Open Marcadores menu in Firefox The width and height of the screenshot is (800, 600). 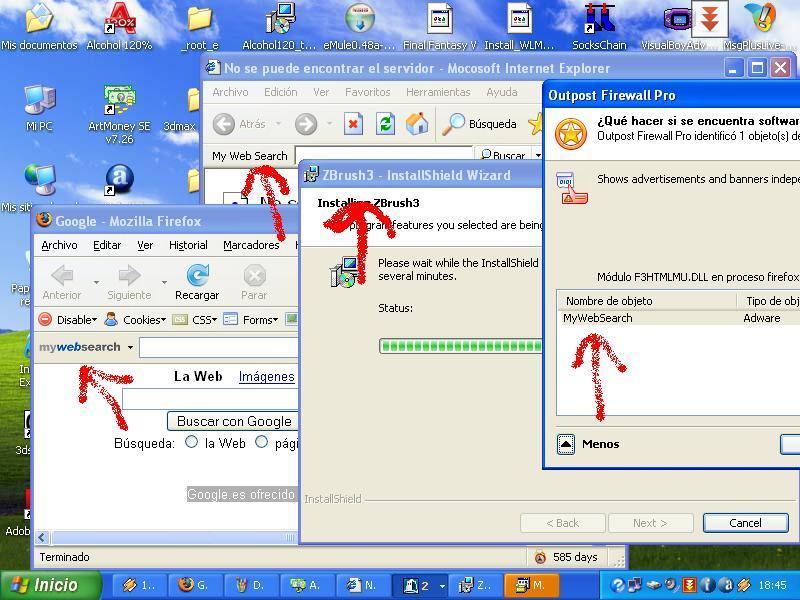pyautogui.click(x=252, y=245)
